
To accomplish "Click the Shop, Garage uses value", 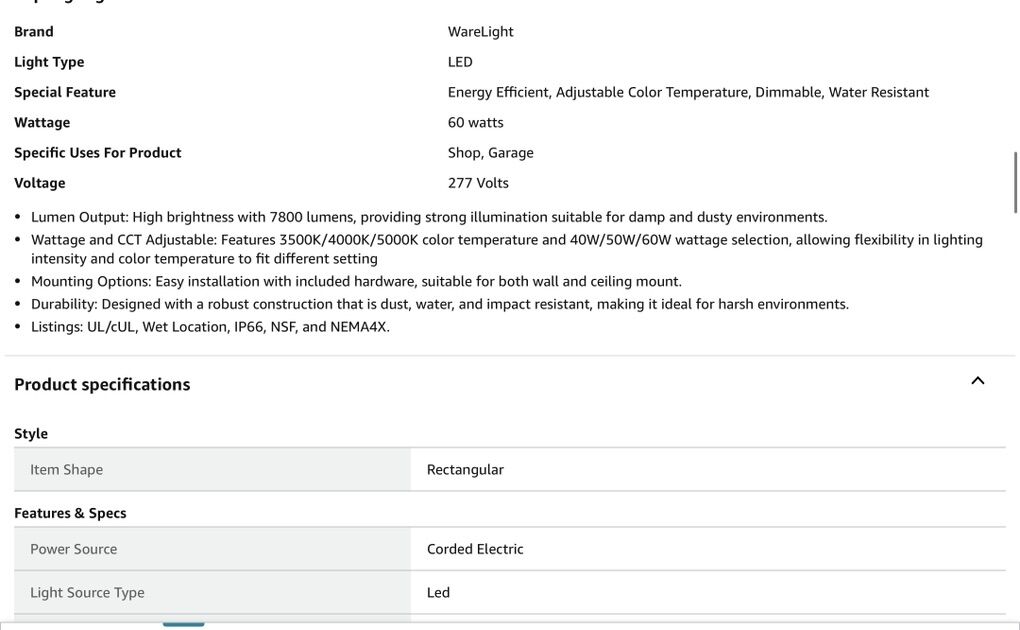I will [490, 153].
